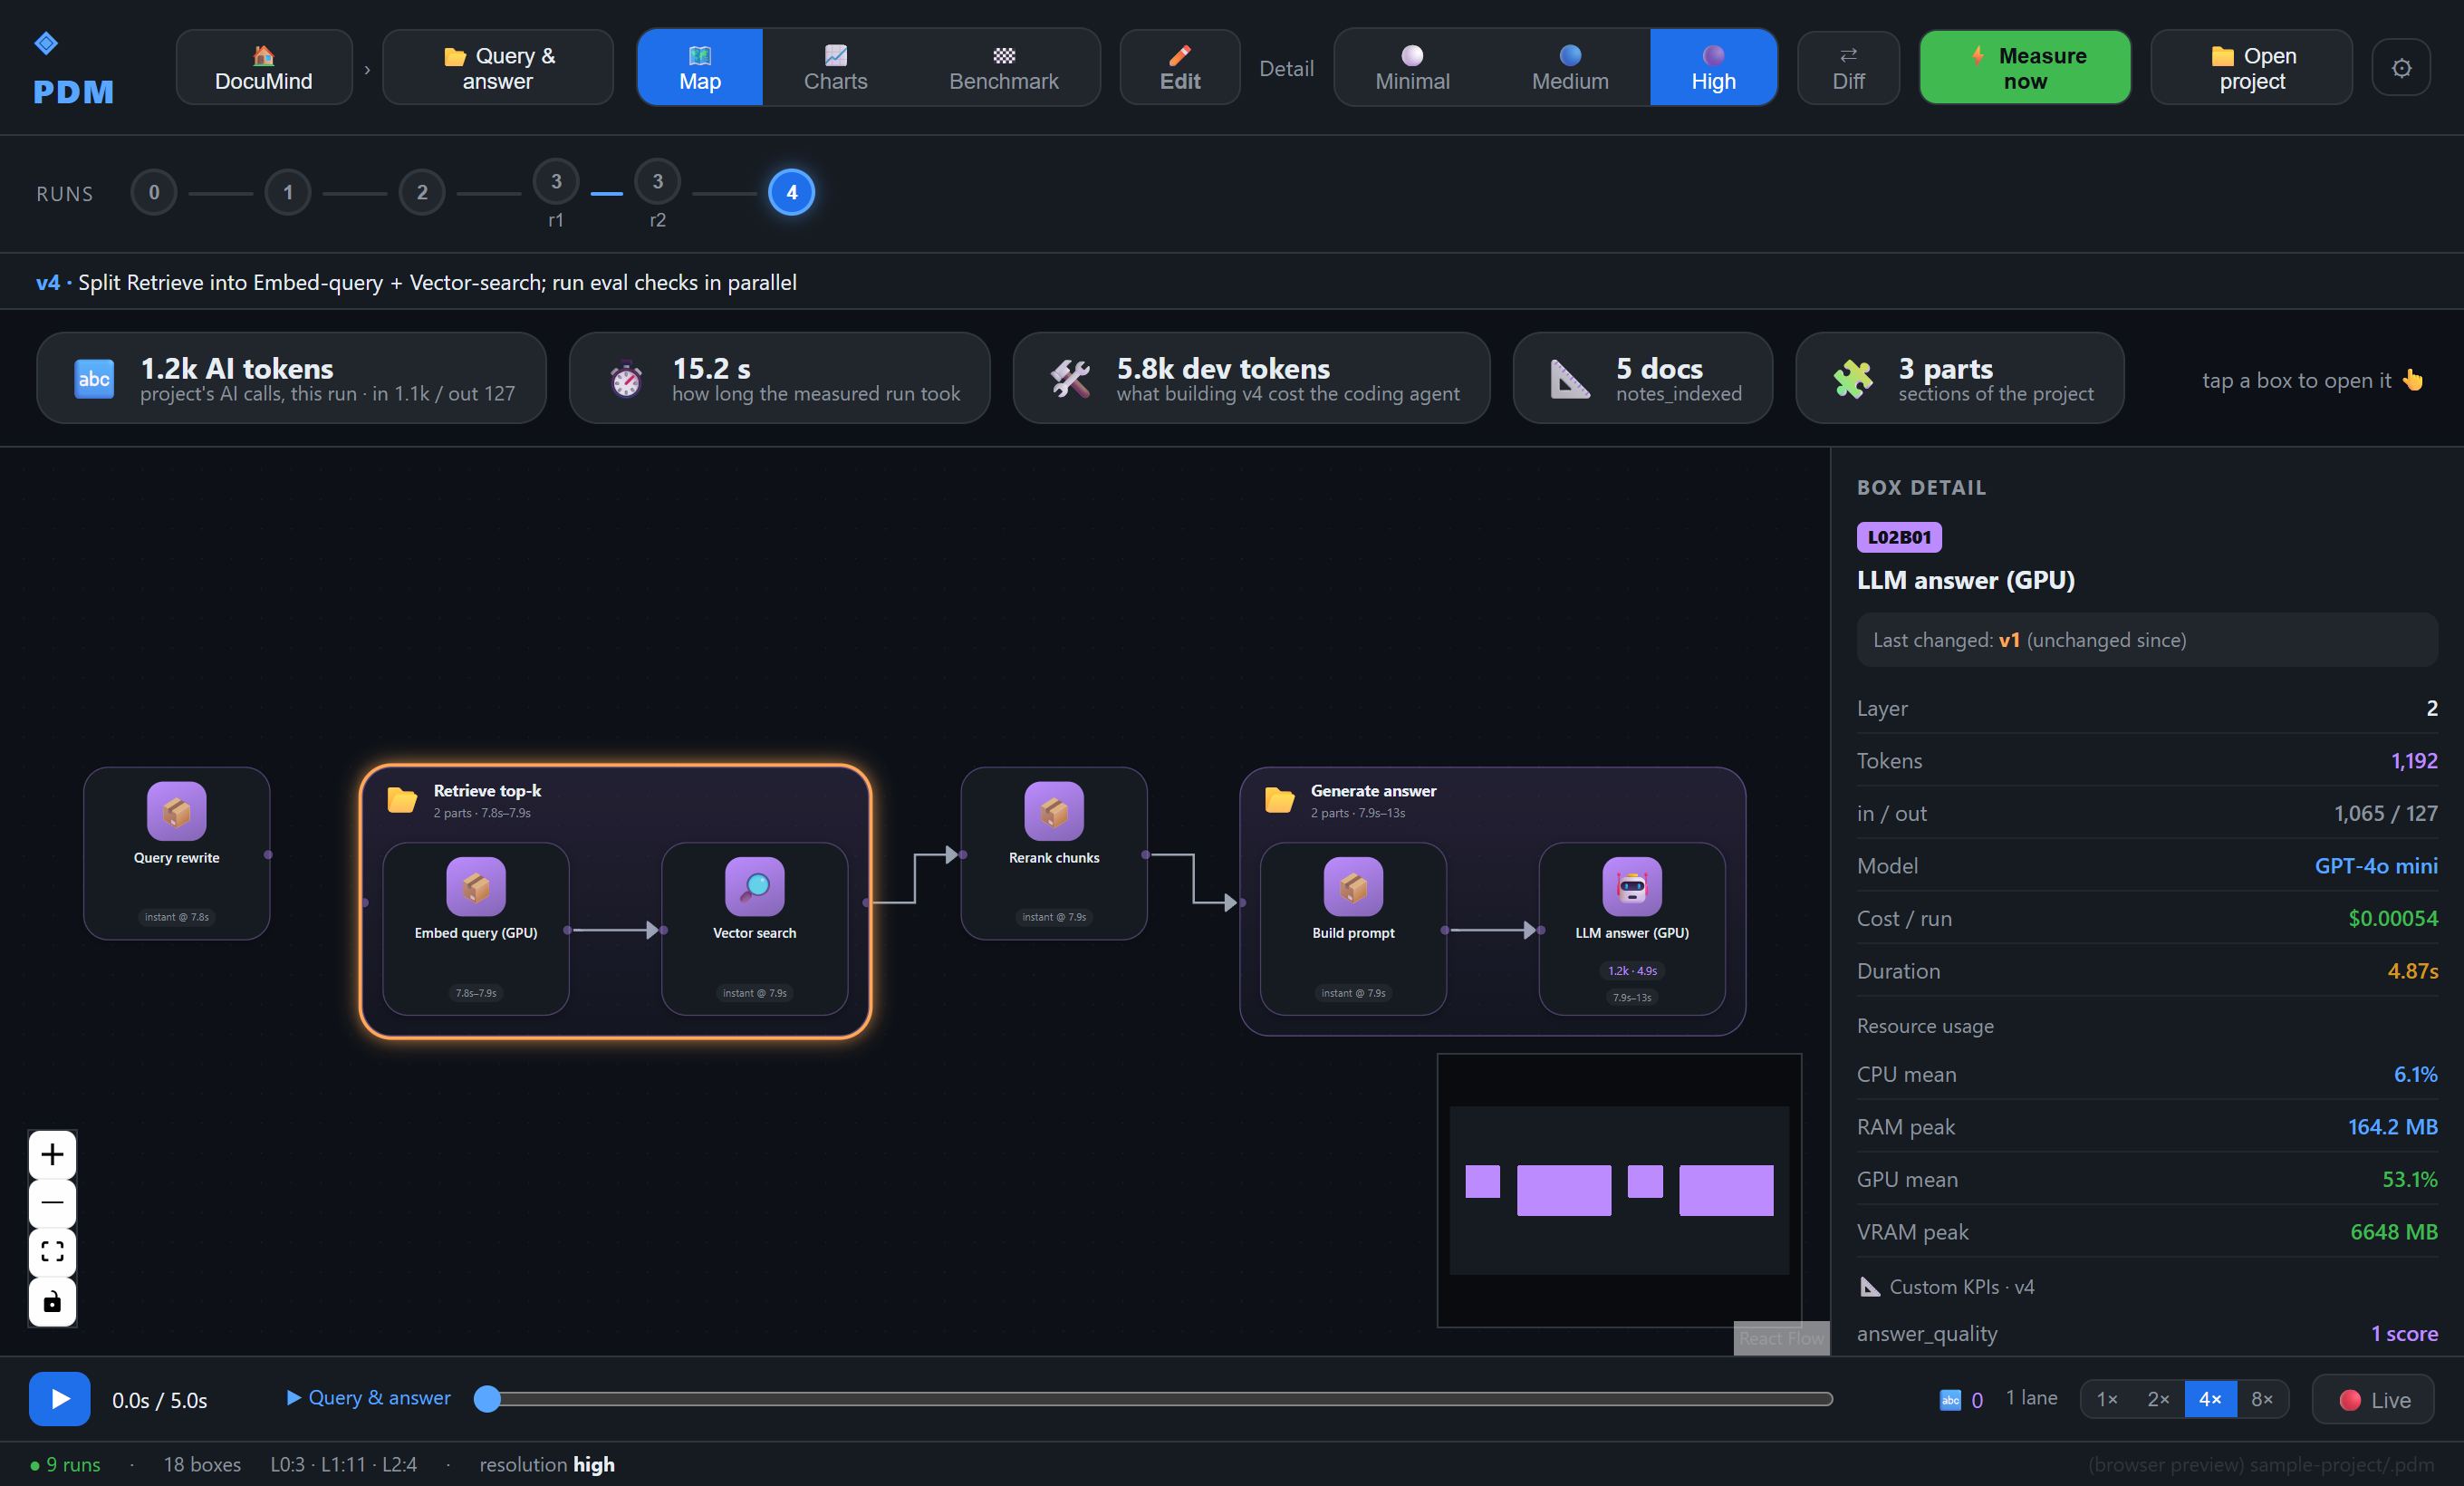
Task: Toggle canvas interactivity lock
Action: (x=52, y=1302)
